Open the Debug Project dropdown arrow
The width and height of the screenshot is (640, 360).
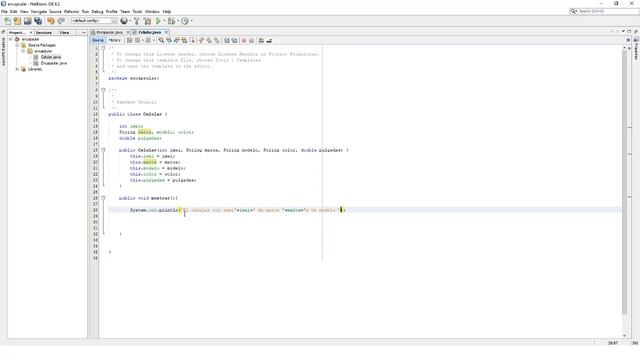(x=178, y=21)
